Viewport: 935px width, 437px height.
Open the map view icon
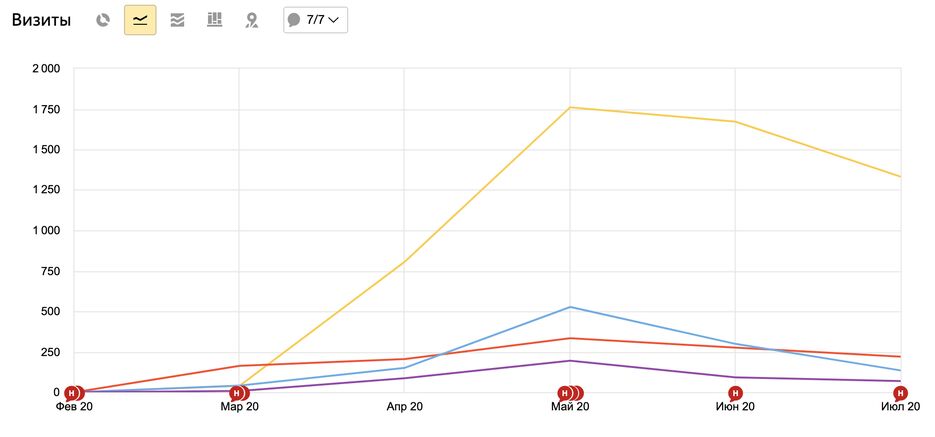pyautogui.click(x=252, y=20)
